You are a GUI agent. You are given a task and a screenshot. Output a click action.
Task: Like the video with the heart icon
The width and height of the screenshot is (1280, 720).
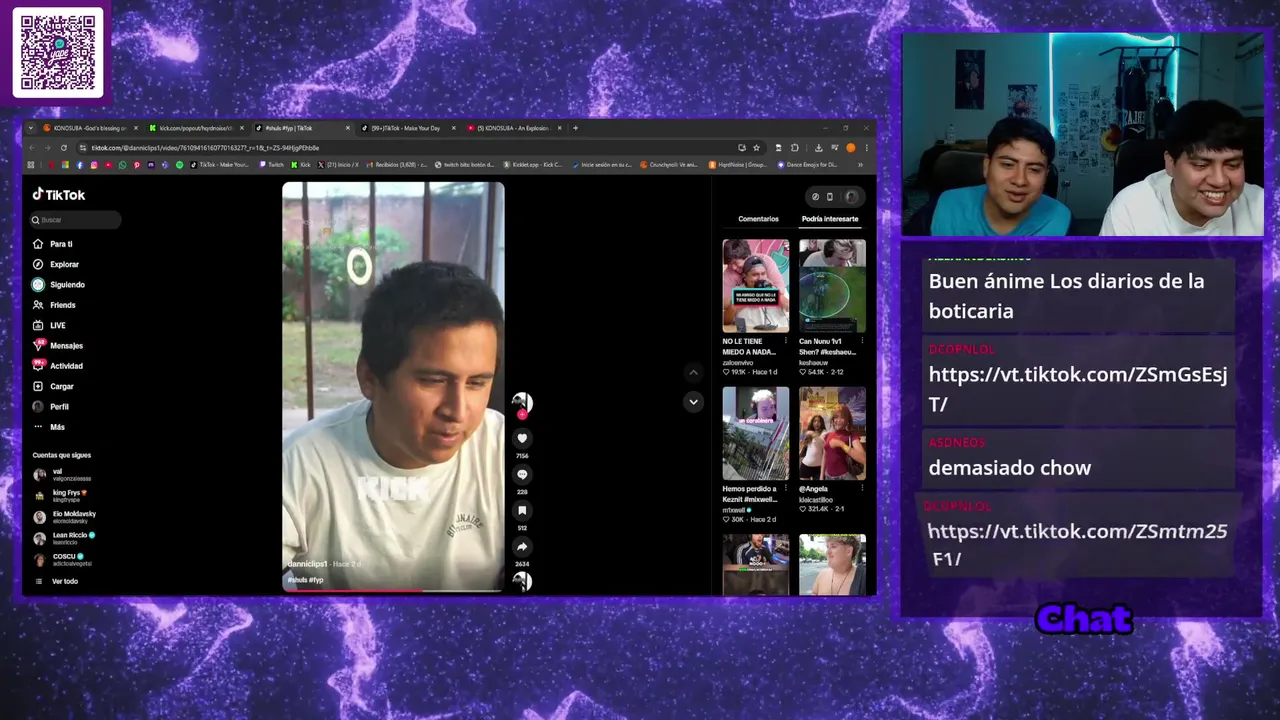point(522,438)
